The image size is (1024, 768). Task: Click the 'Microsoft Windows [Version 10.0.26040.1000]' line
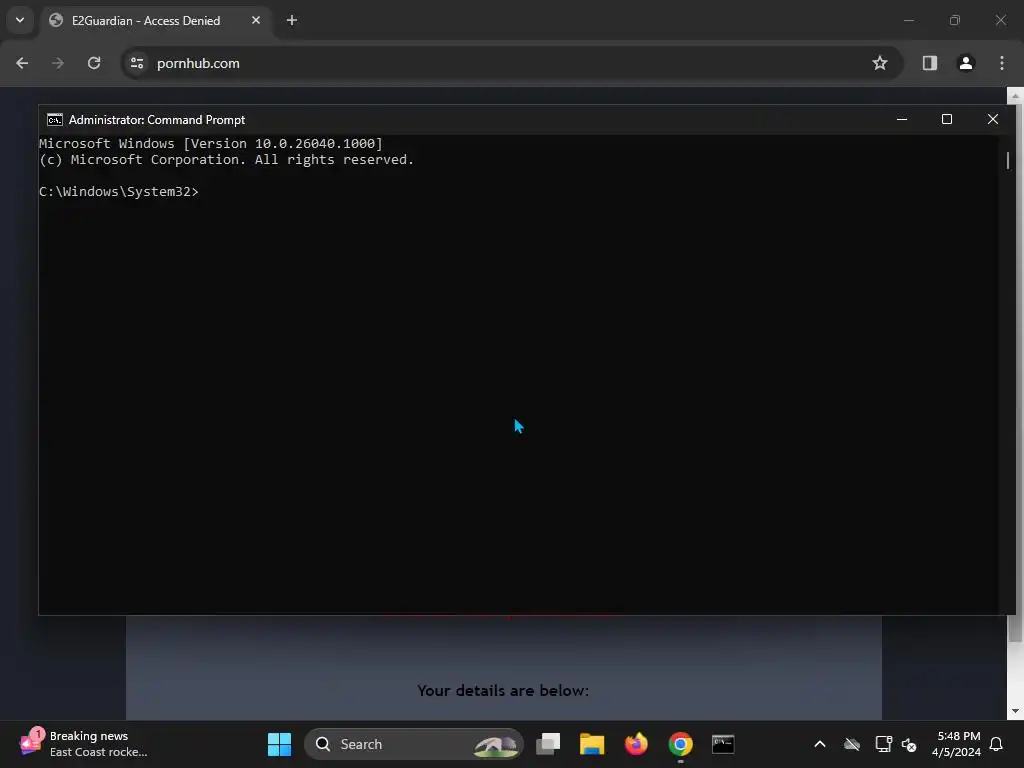(210, 144)
